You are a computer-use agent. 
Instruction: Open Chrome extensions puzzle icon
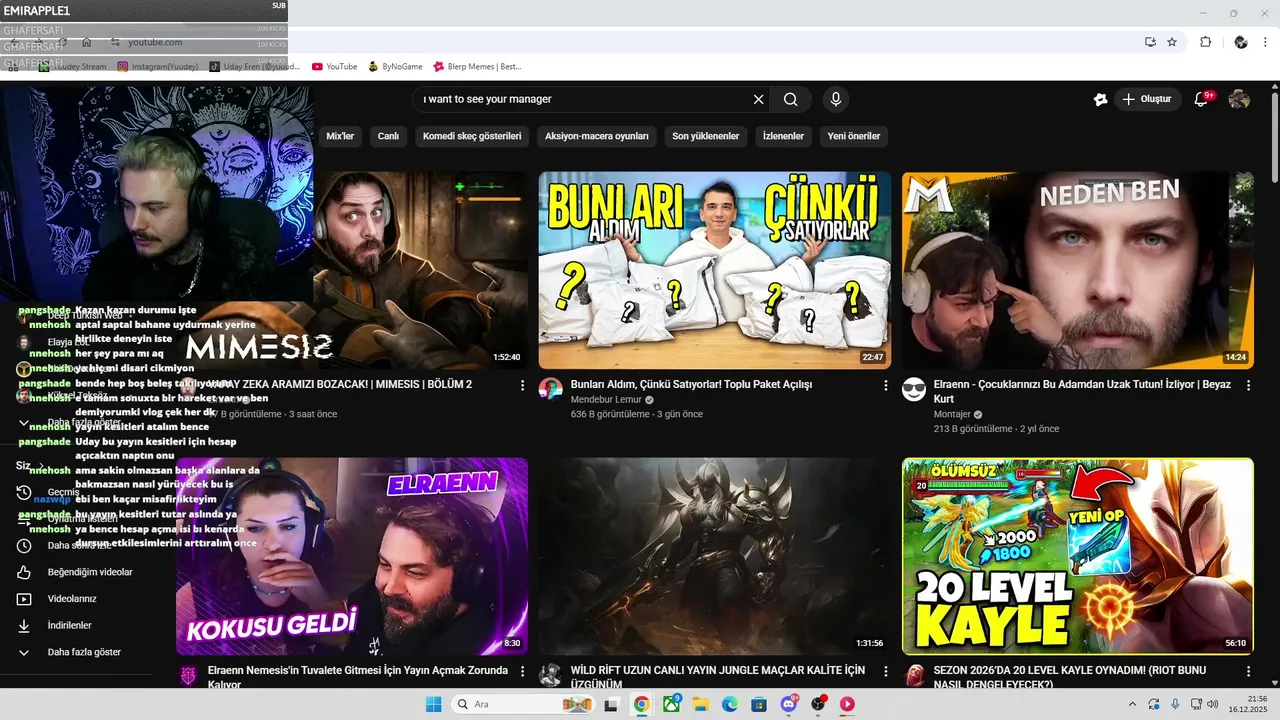pos(1205,42)
